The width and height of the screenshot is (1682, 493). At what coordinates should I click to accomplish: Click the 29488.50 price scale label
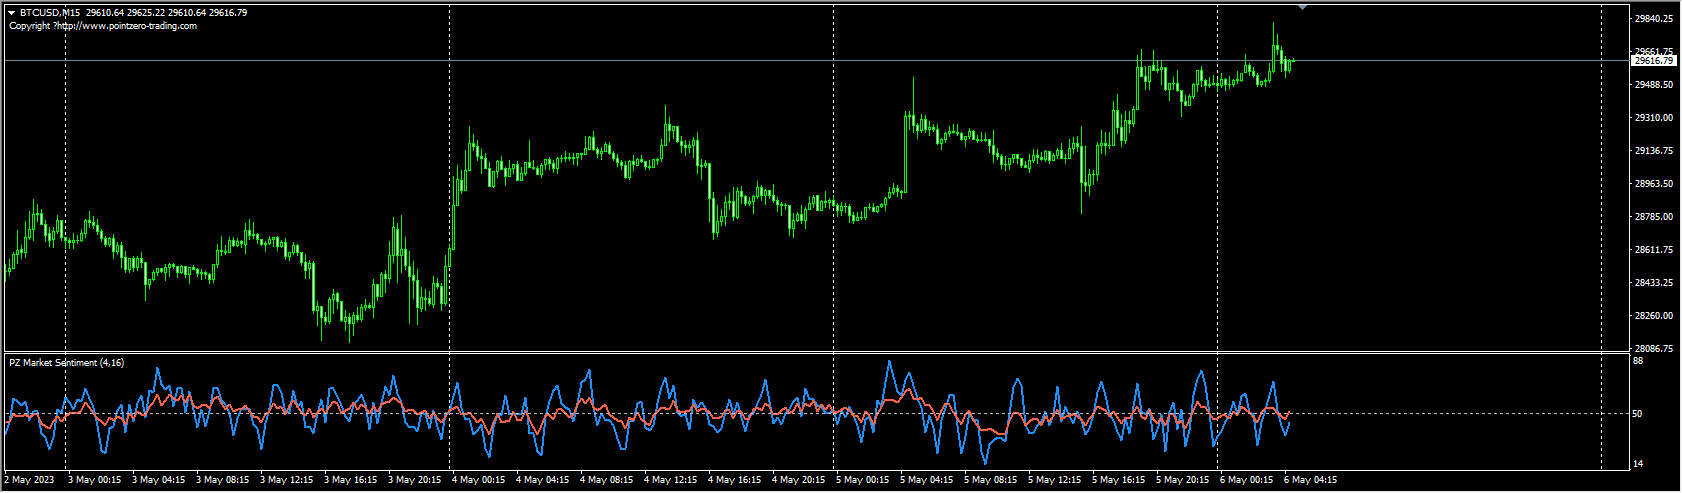tap(1654, 85)
